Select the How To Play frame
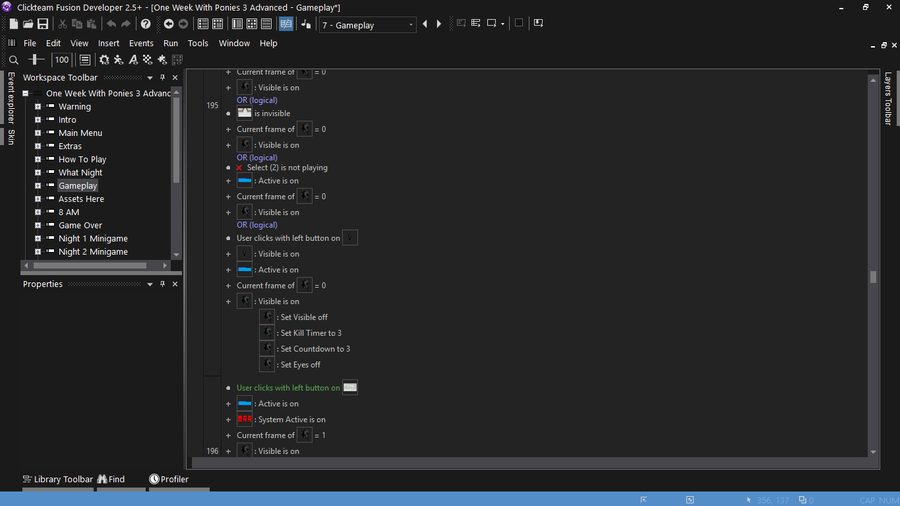Image resolution: width=900 pixels, height=506 pixels. click(82, 159)
